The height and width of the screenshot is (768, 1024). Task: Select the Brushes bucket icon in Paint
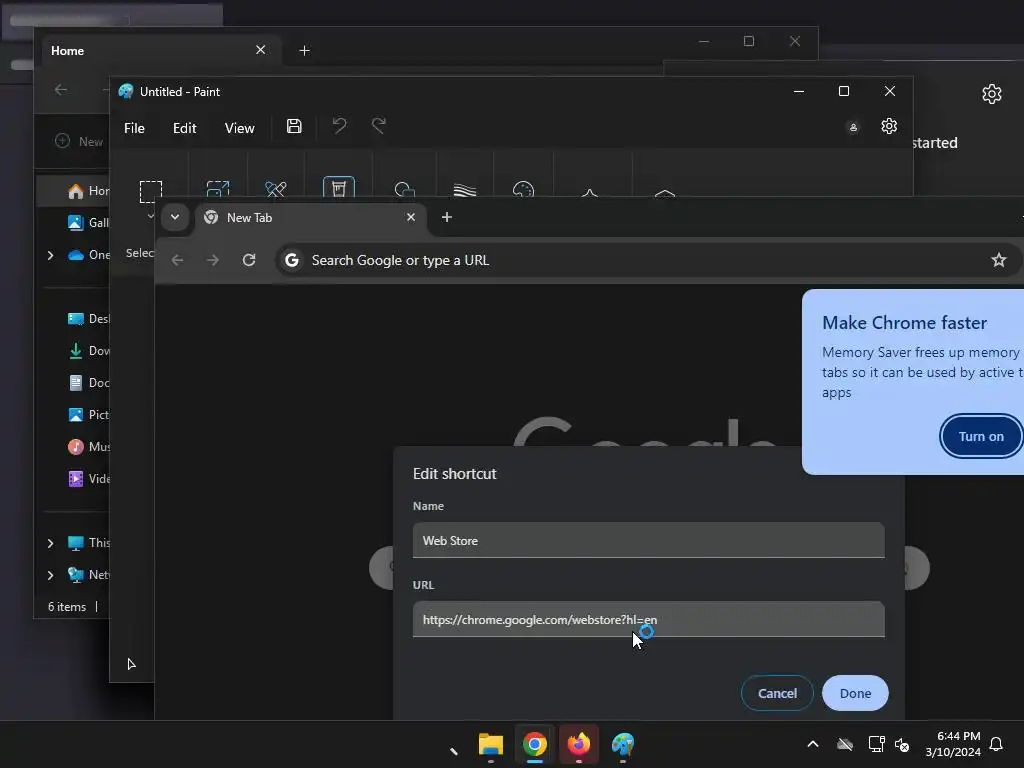click(338, 187)
